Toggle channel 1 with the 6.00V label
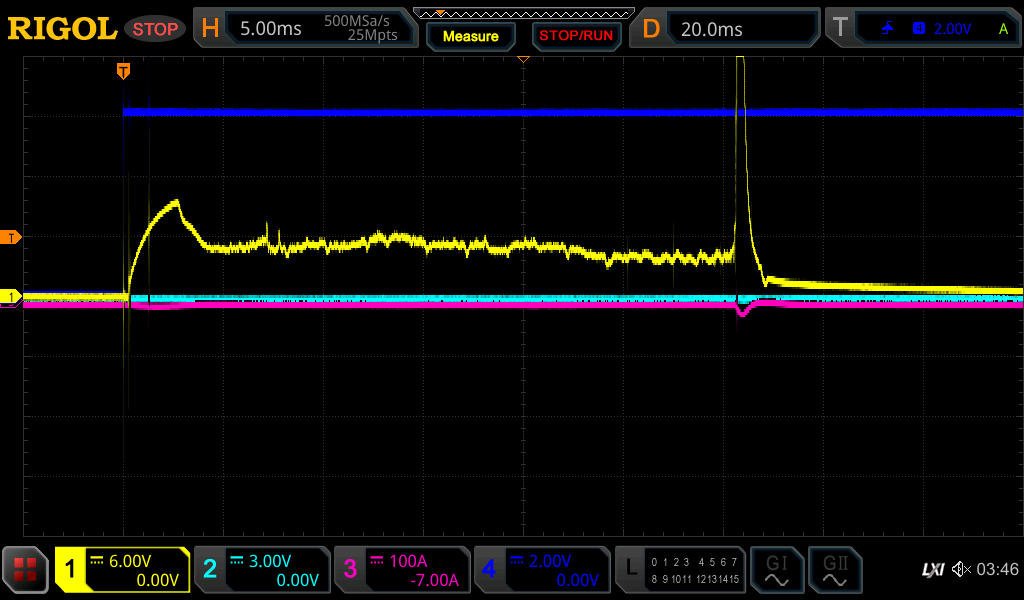The height and width of the screenshot is (600, 1024). pos(123,570)
